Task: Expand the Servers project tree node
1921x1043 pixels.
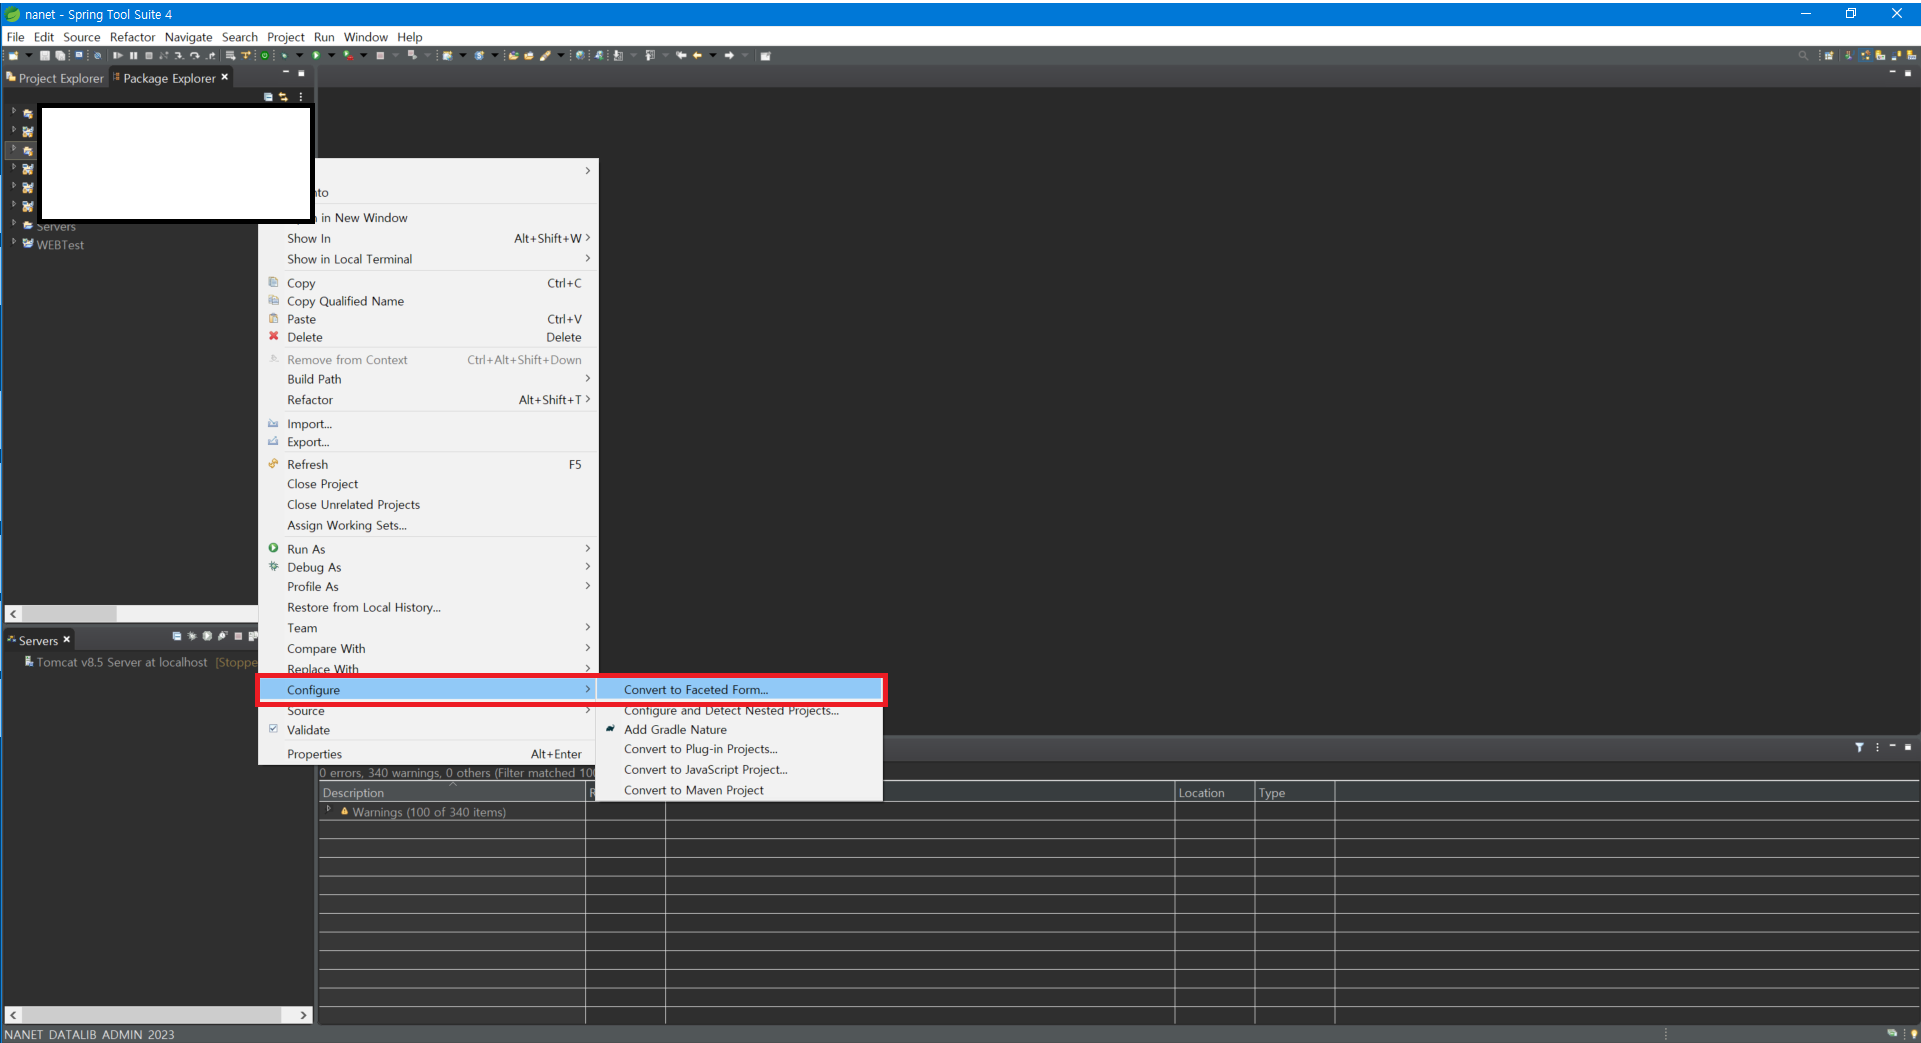Action: pyautogui.click(x=14, y=224)
